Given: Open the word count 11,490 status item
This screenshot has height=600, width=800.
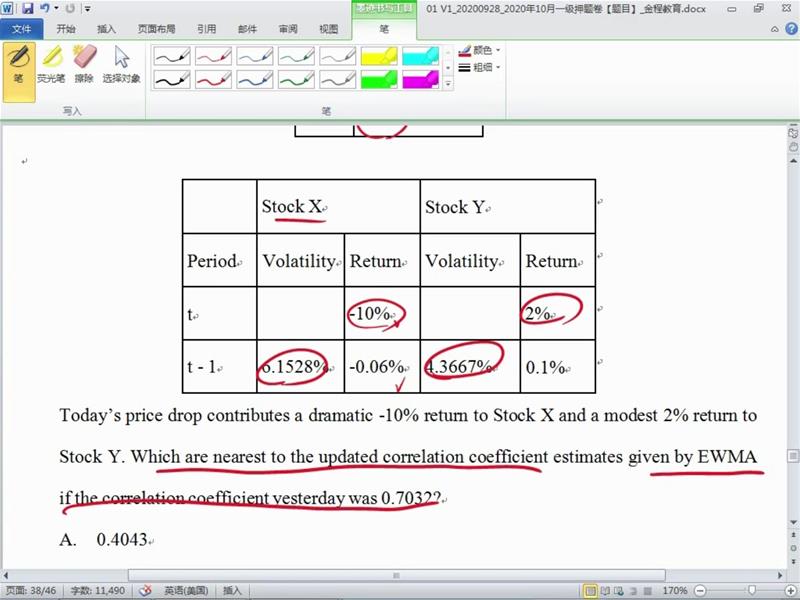Looking at the screenshot, I should tap(97, 590).
